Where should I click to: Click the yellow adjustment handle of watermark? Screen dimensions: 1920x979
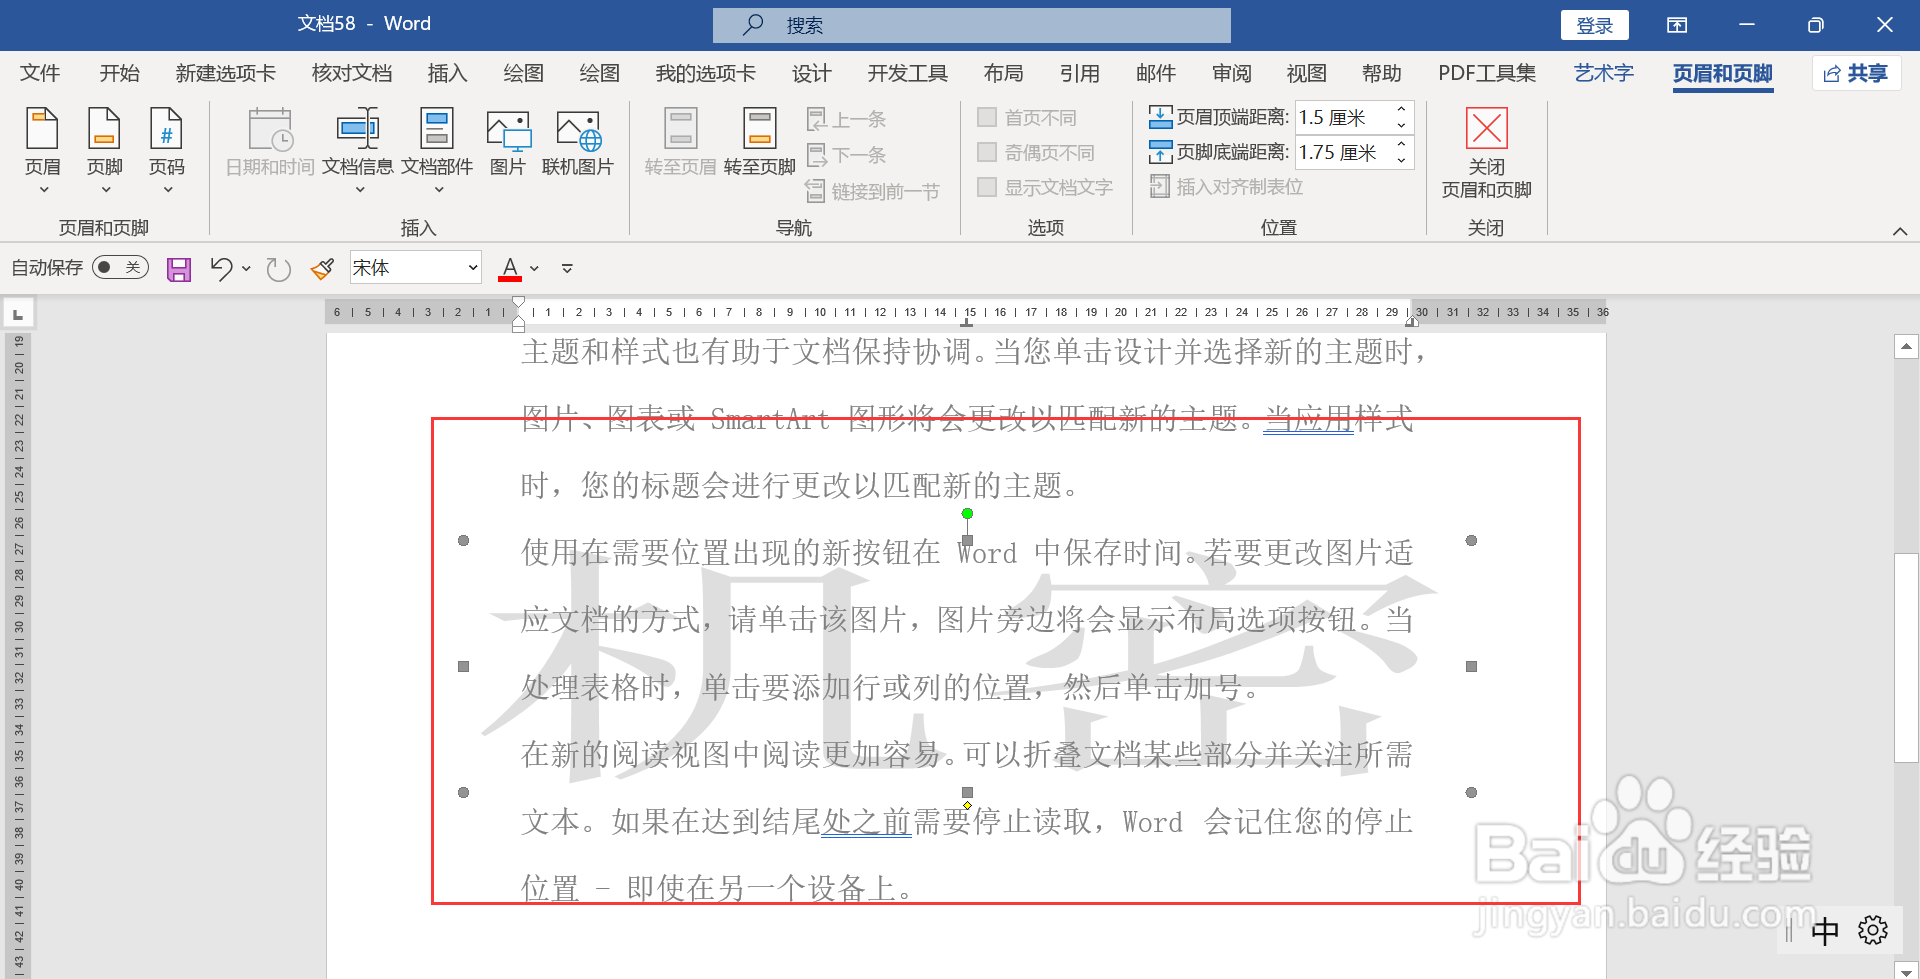click(x=967, y=805)
